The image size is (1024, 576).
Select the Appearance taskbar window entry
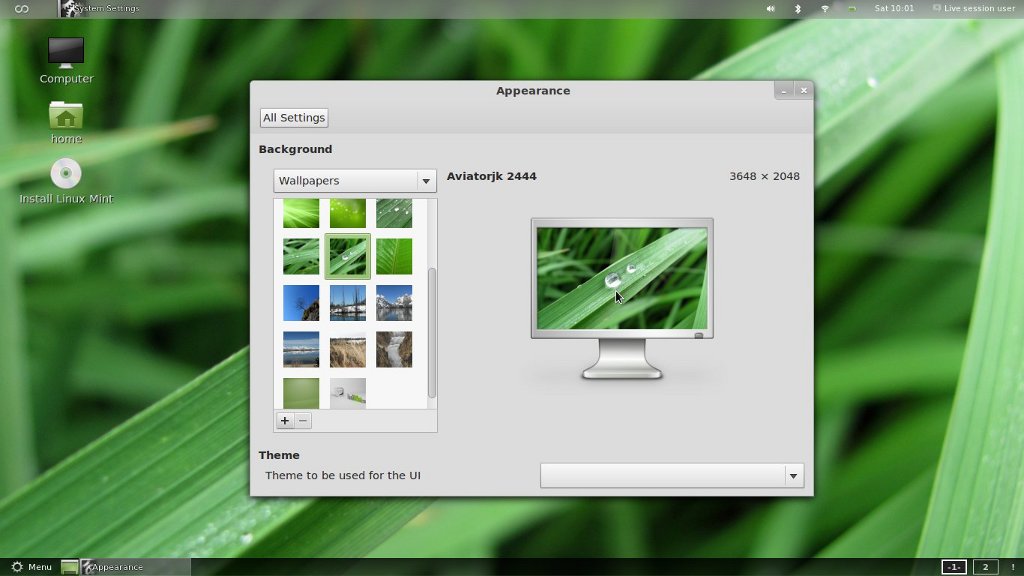135,567
